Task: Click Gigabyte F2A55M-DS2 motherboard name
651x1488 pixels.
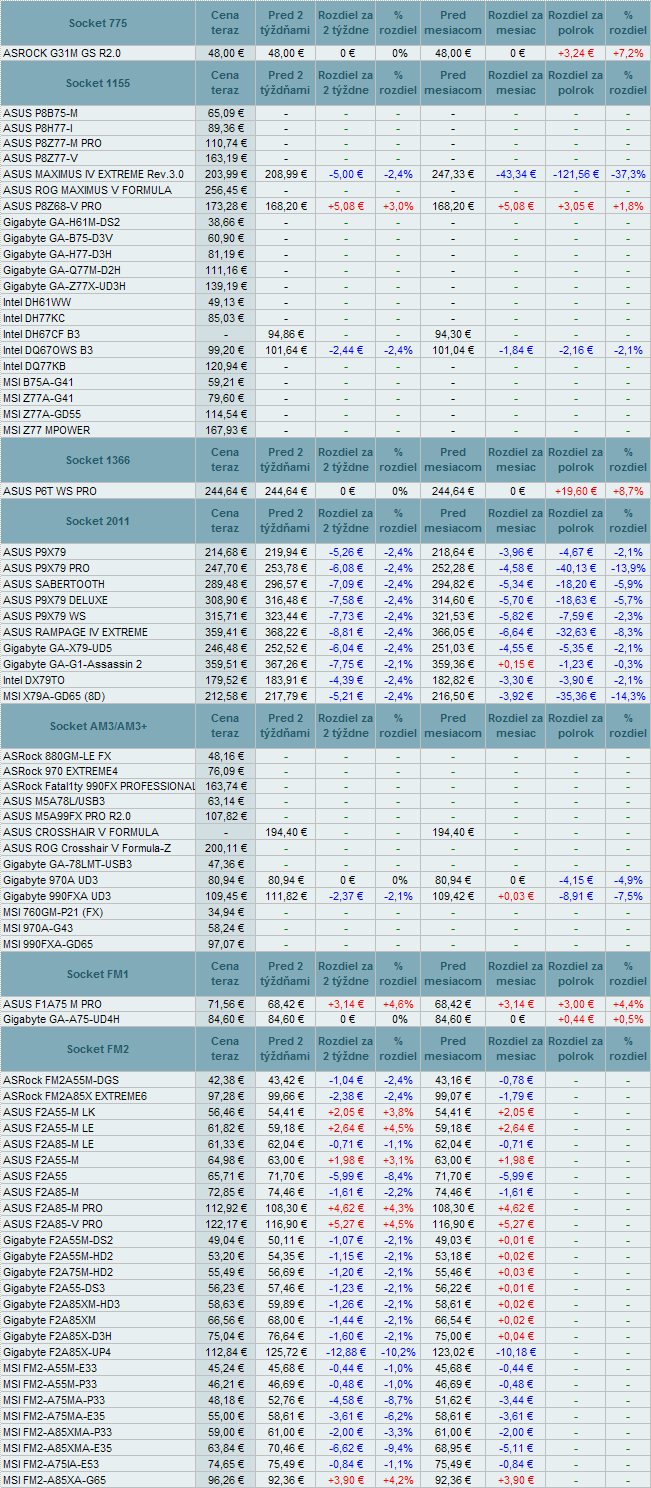Action: [x=58, y=1239]
